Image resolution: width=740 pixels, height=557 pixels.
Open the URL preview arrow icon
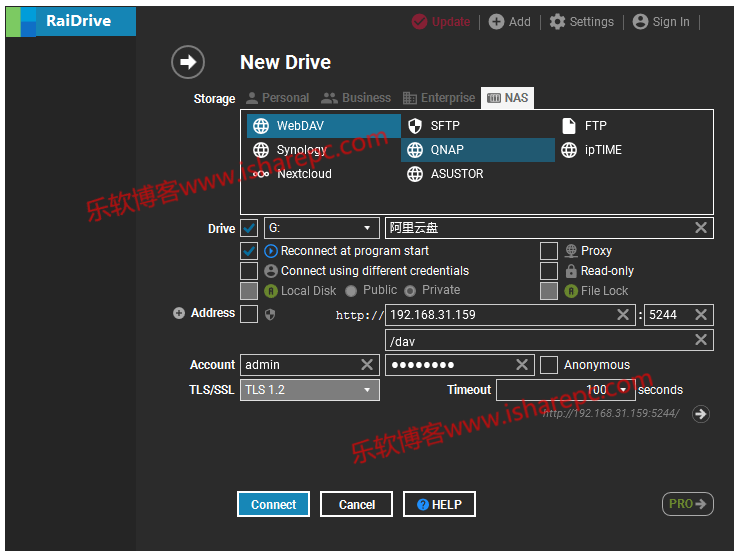(701, 414)
